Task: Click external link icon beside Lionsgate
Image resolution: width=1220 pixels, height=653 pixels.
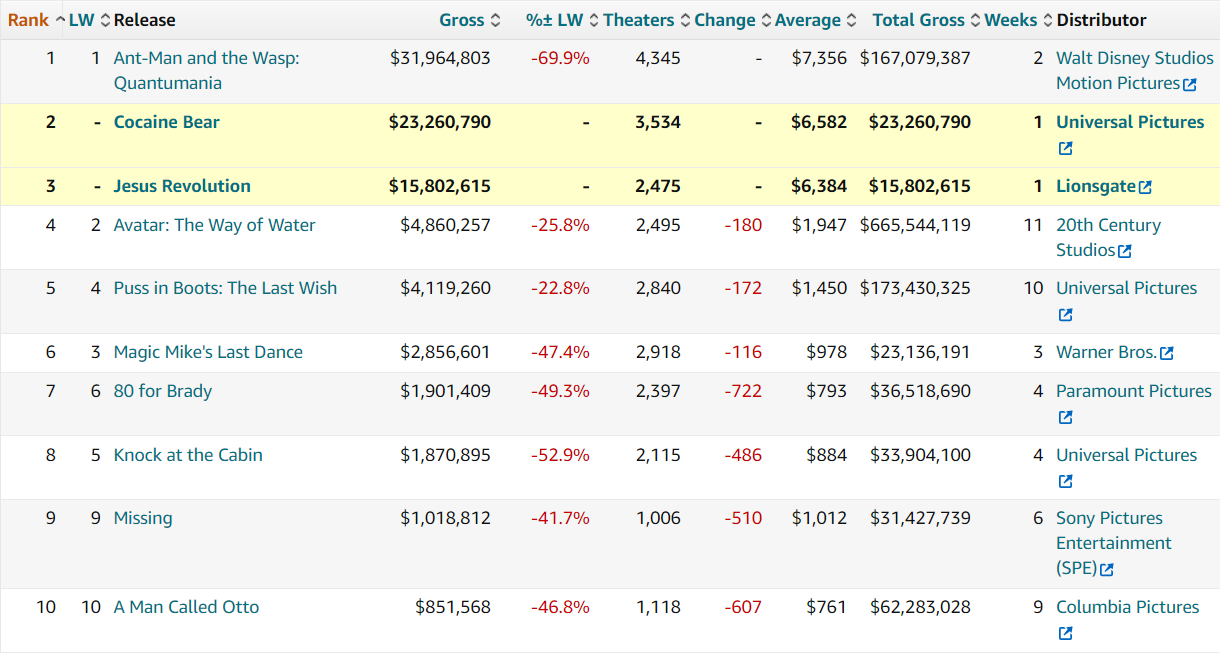Action: click(x=1146, y=187)
